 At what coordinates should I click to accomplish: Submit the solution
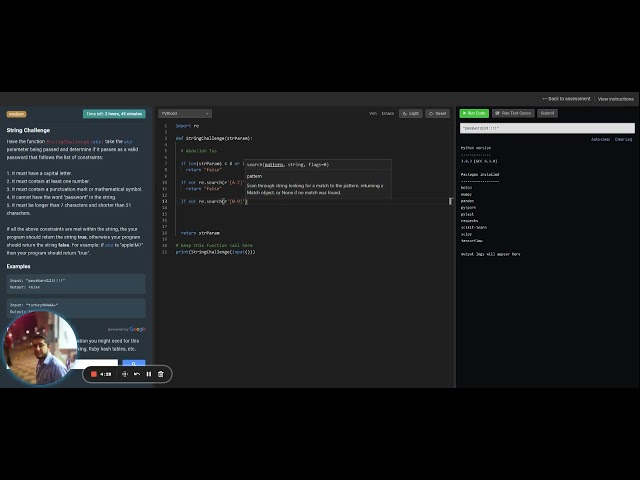point(547,113)
